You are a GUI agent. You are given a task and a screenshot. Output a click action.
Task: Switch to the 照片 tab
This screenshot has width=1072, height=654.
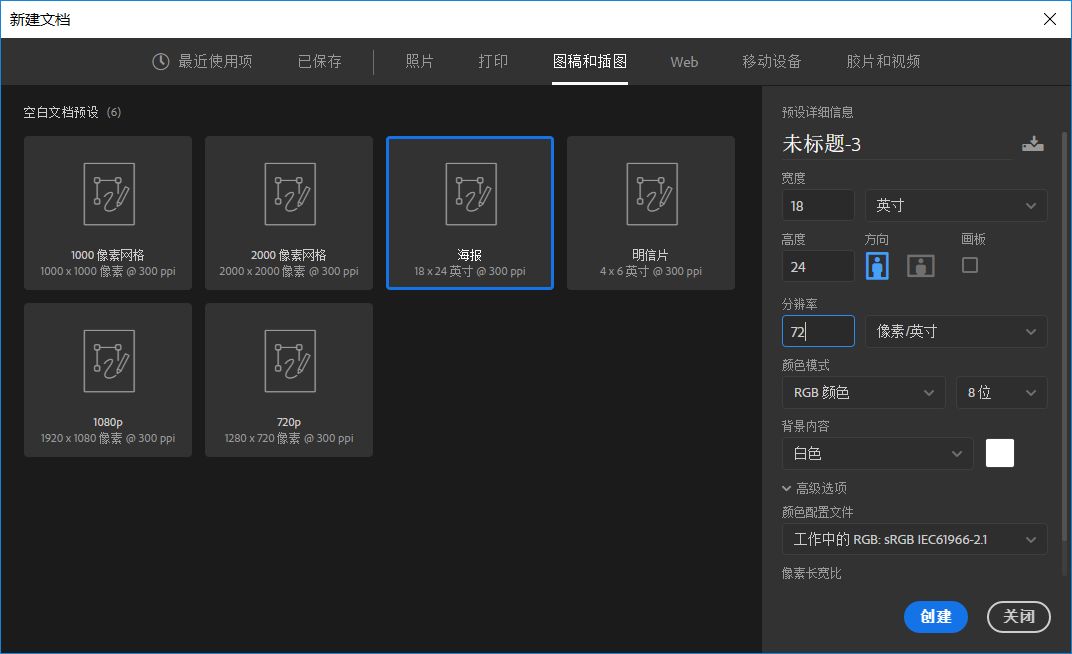pyautogui.click(x=420, y=62)
